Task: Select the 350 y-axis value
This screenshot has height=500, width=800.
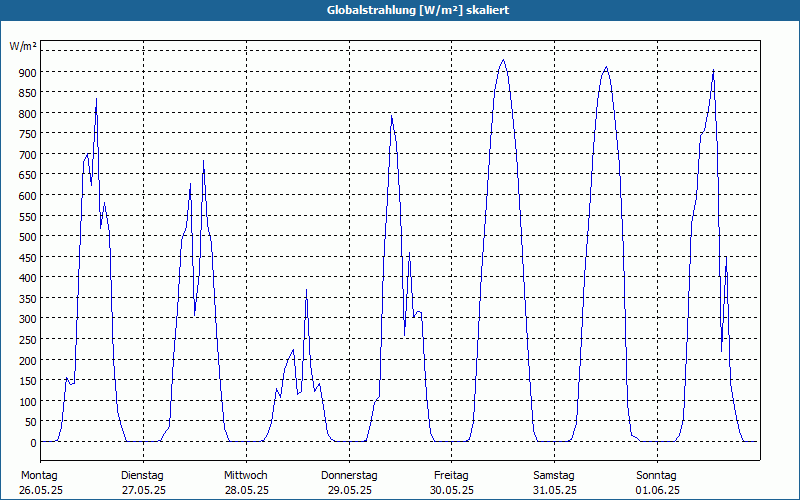Action: point(28,298)
